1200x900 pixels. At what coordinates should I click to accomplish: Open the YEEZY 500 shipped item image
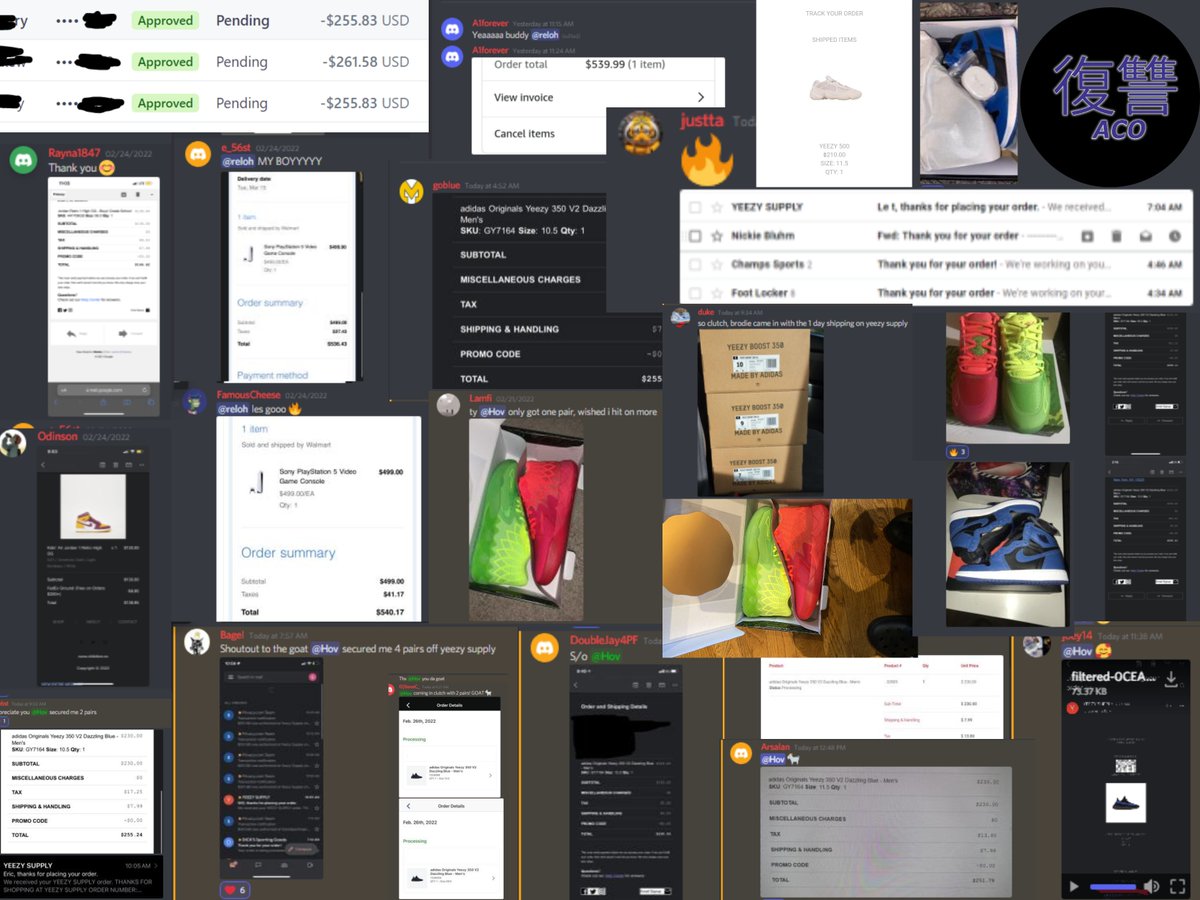point(834,91)
